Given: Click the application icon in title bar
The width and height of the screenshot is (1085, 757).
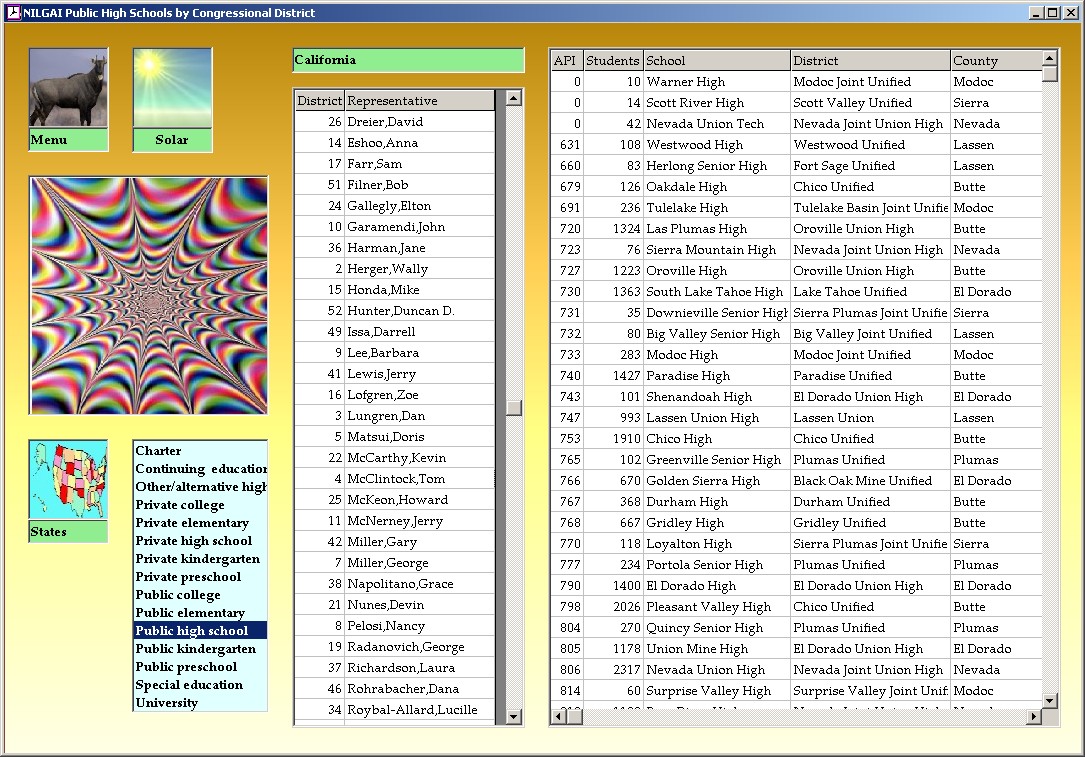Looking at the screenshot, I should pos(13,13).
